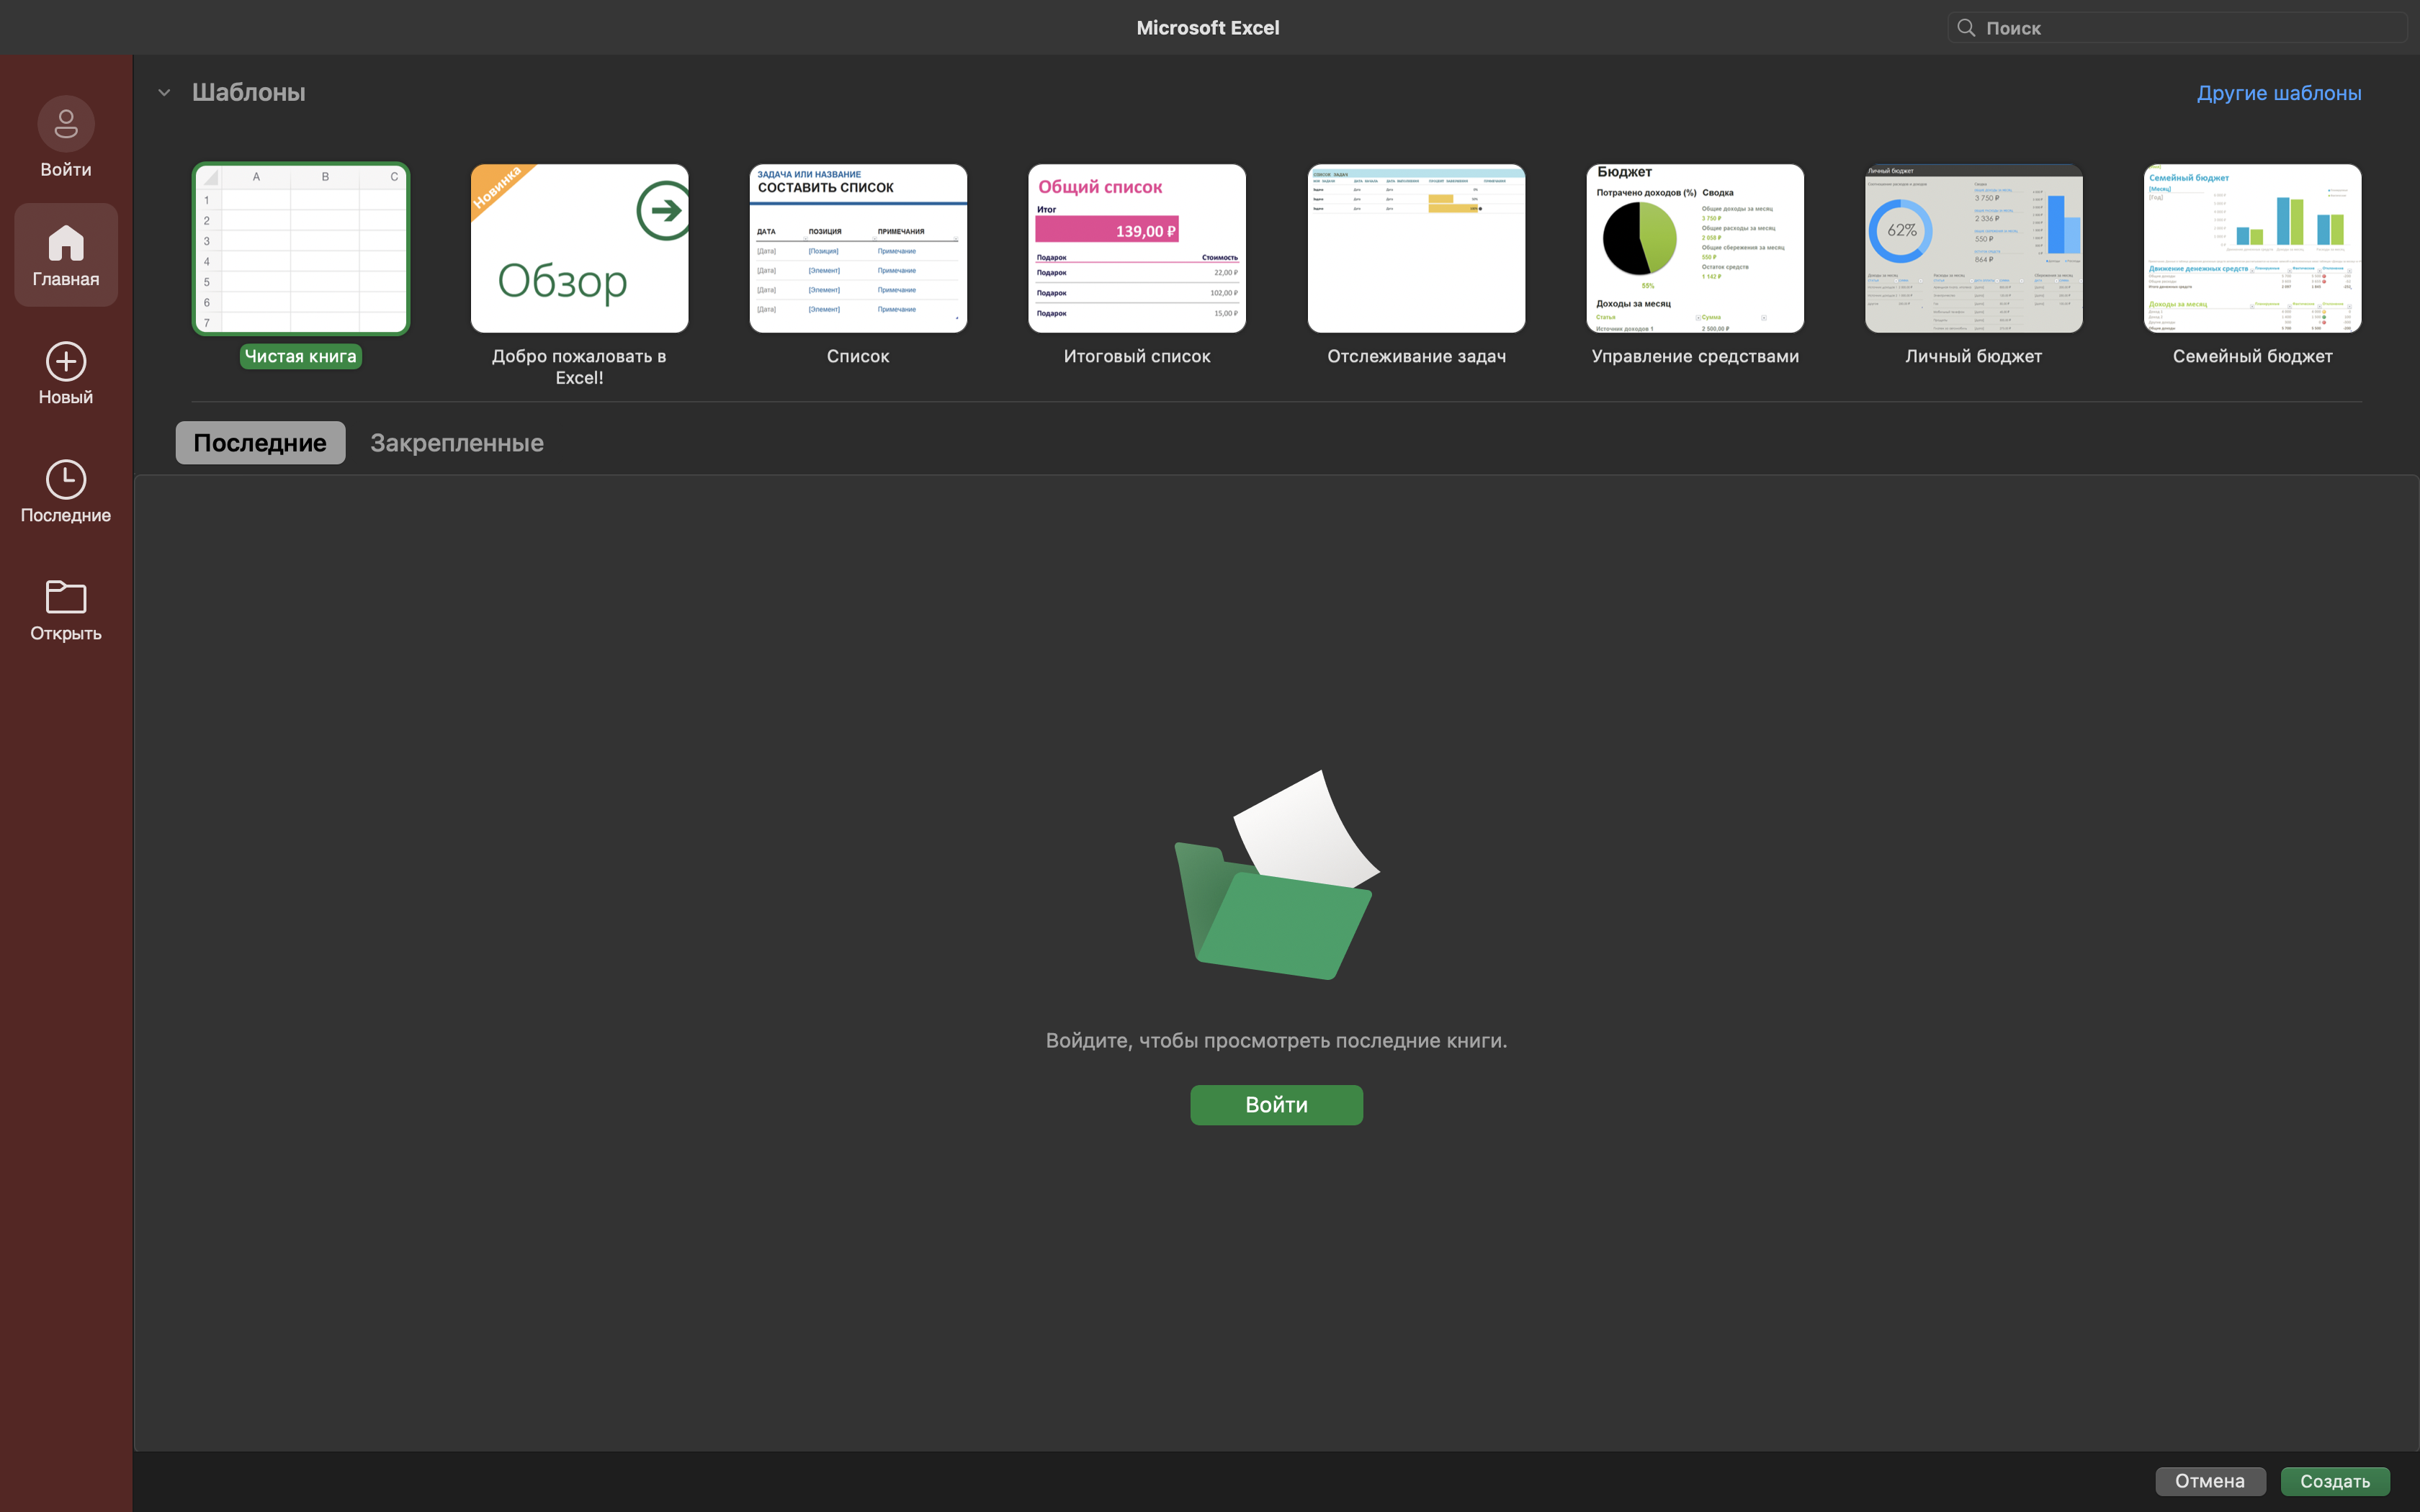Pick the Личный бюджет template
Image resolution: width=2420 pixels, height=1512 pixels.
(1974, 249)
